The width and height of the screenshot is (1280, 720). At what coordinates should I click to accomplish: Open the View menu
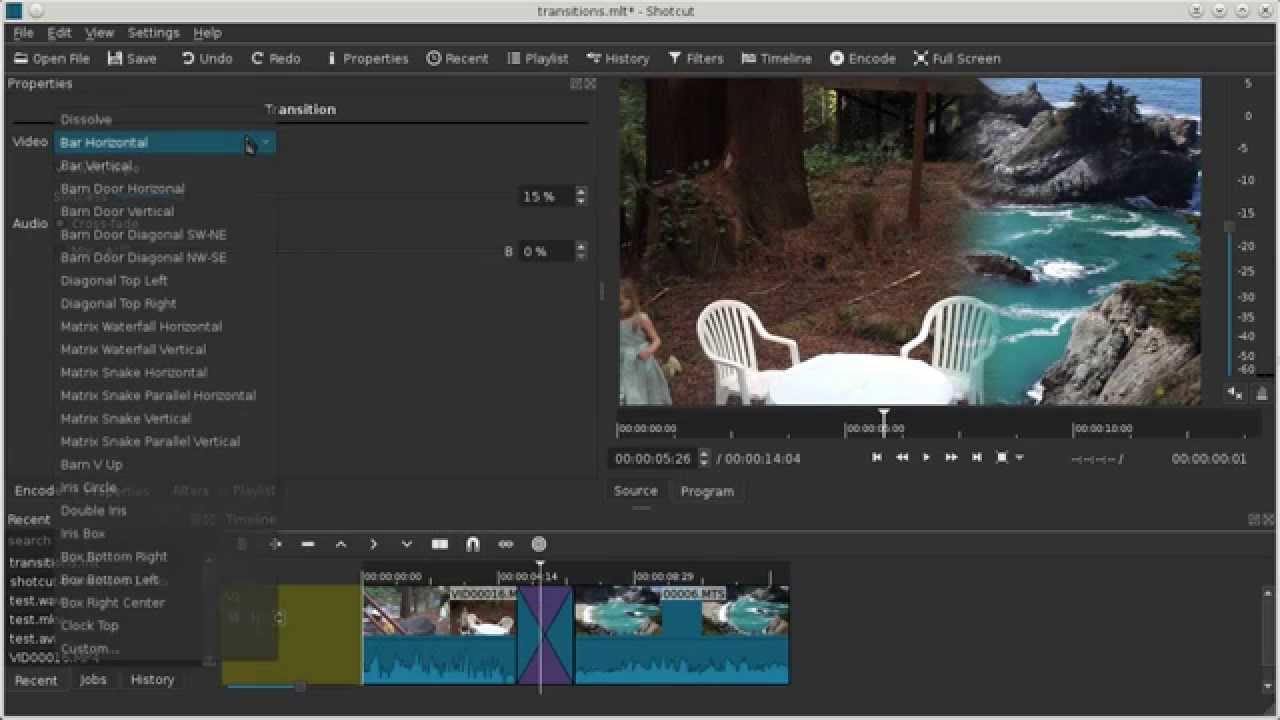[99, 33]
